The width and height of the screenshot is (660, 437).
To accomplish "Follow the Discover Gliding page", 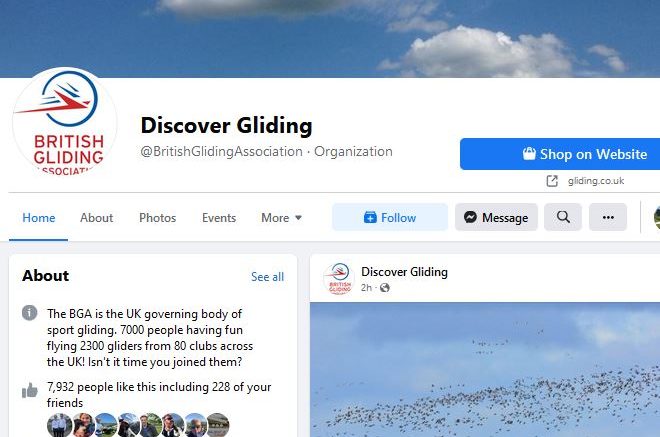I will [x=390, y=217].
